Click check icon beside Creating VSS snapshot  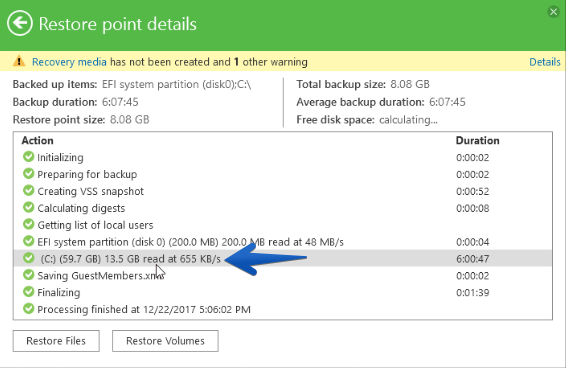click(x=29, y=190)
